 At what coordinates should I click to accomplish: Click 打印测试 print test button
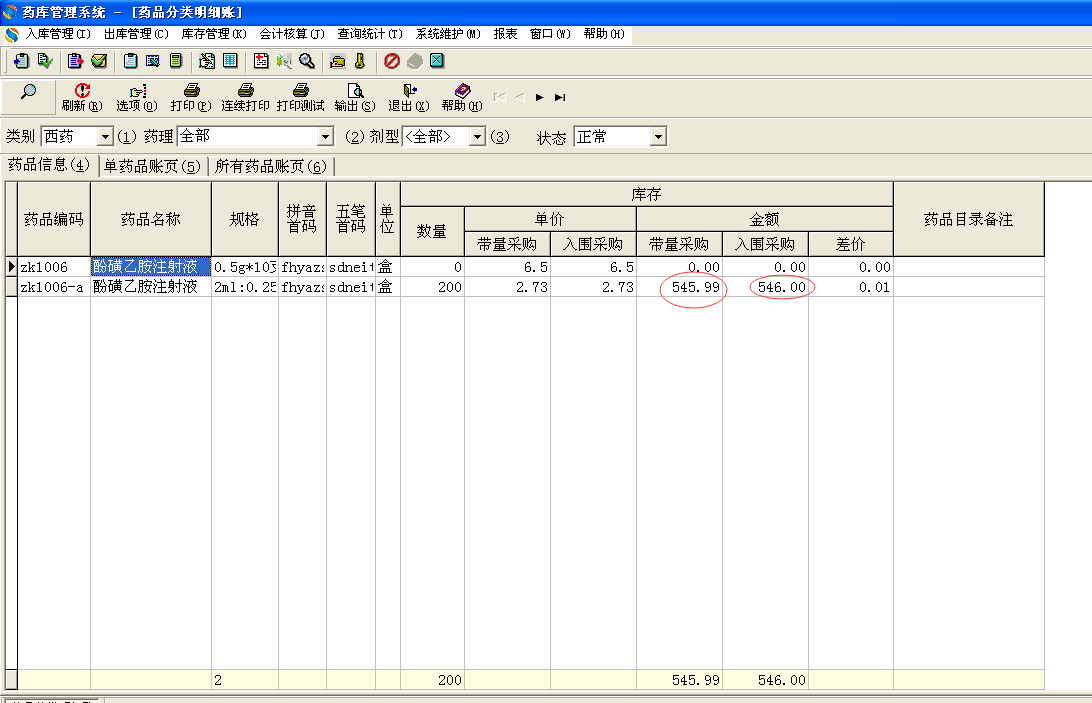click(300, 98)
